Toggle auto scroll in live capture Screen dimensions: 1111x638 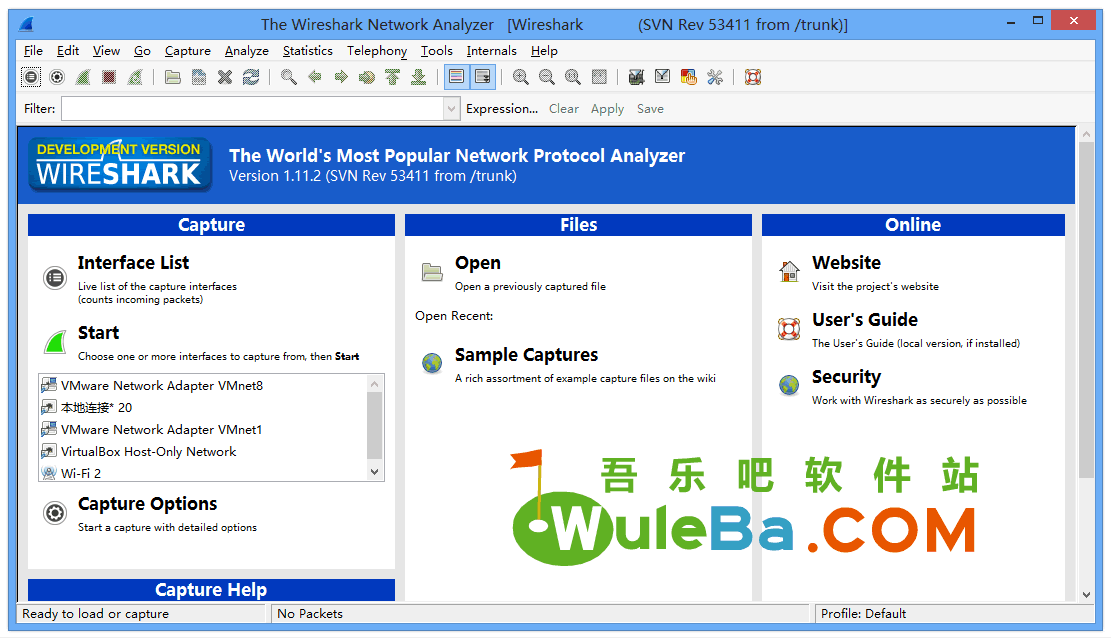click(x=483, y=77)
